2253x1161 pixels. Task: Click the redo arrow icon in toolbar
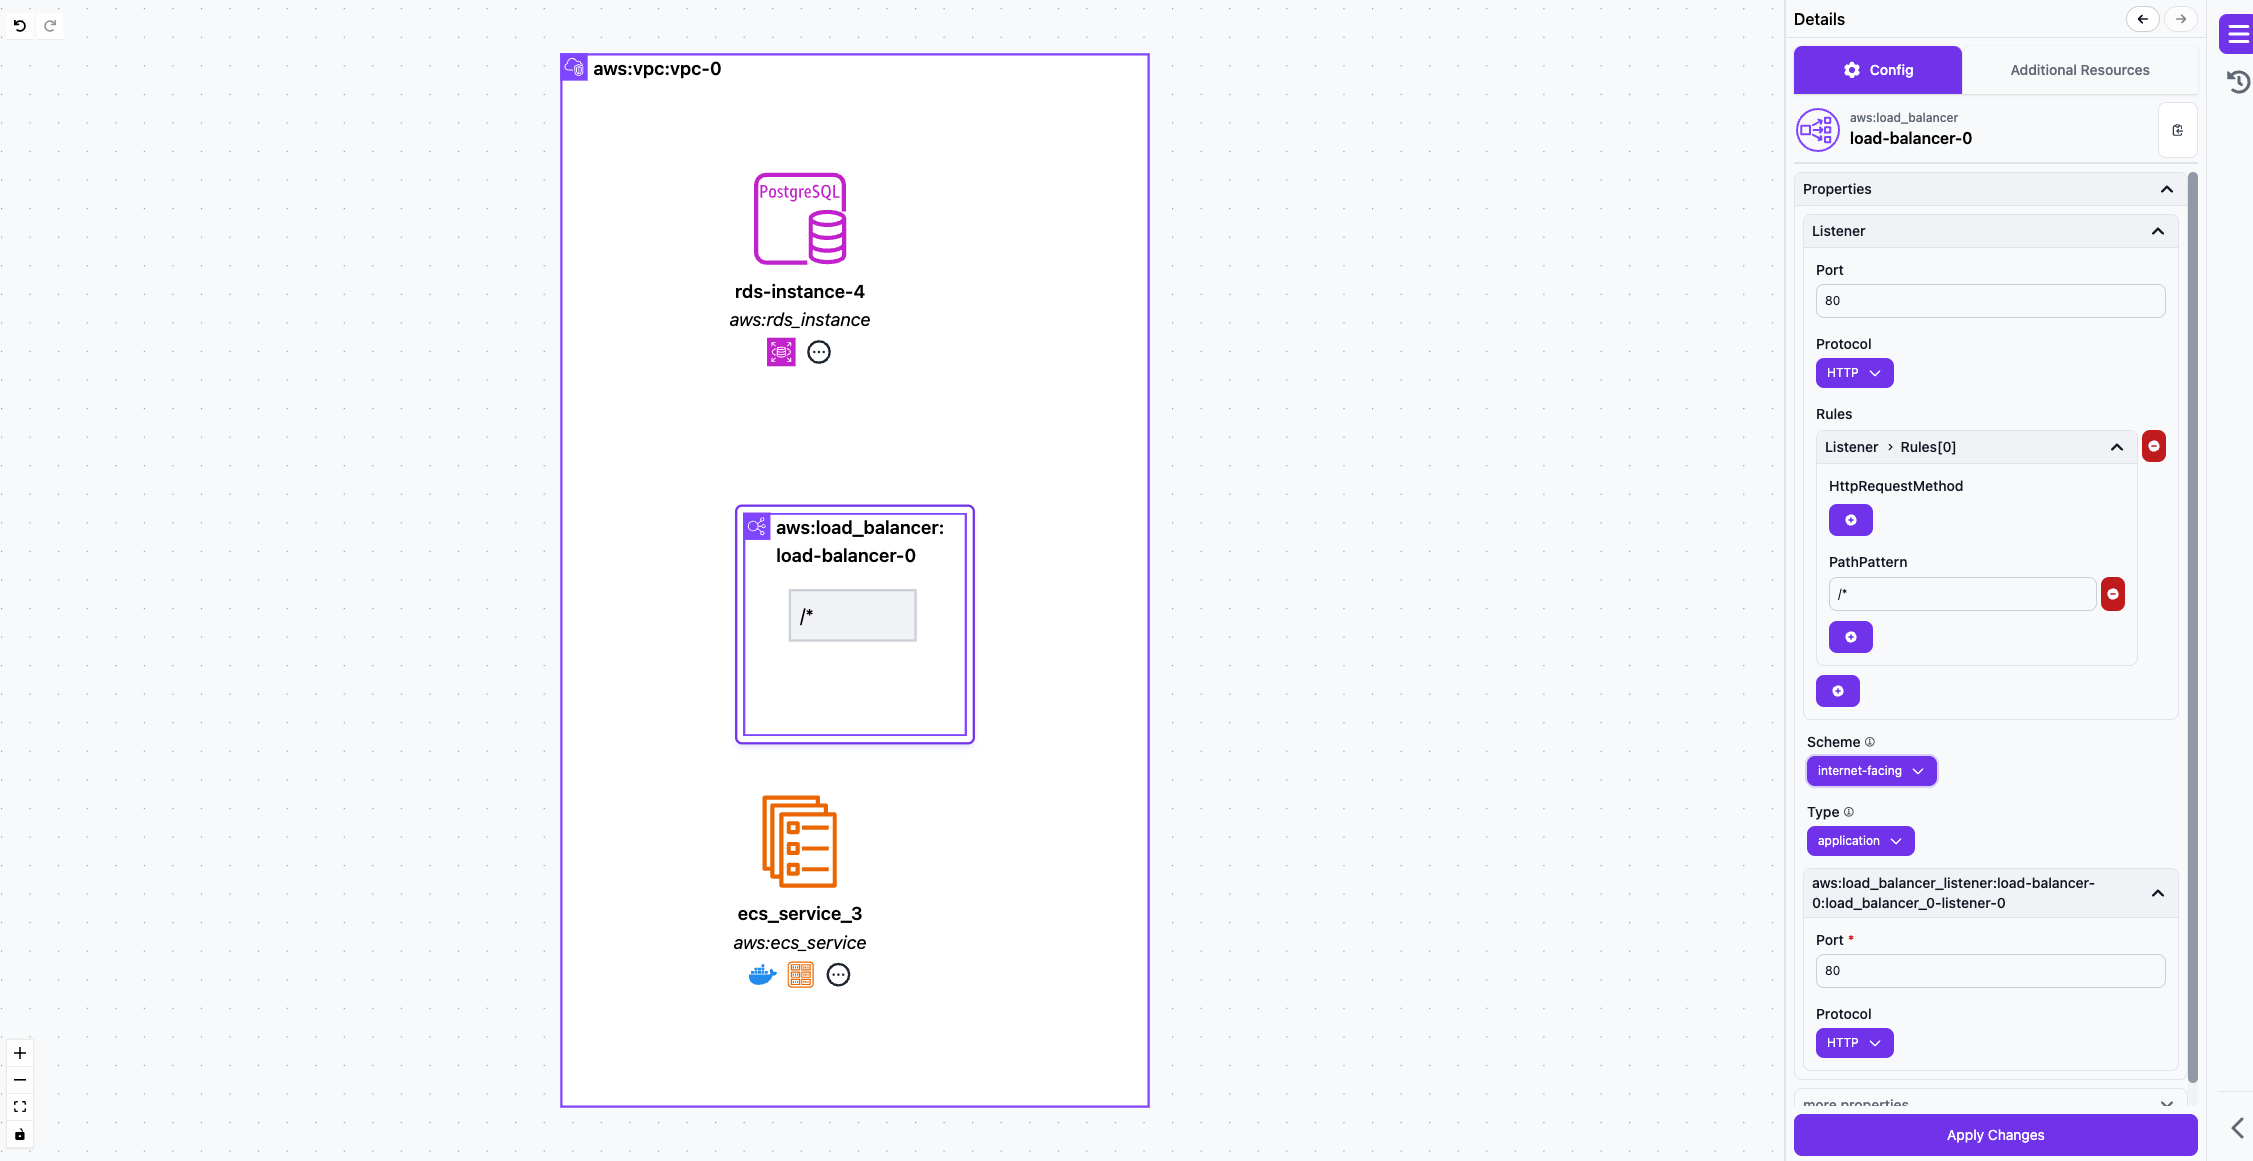[x=49, y=25]
